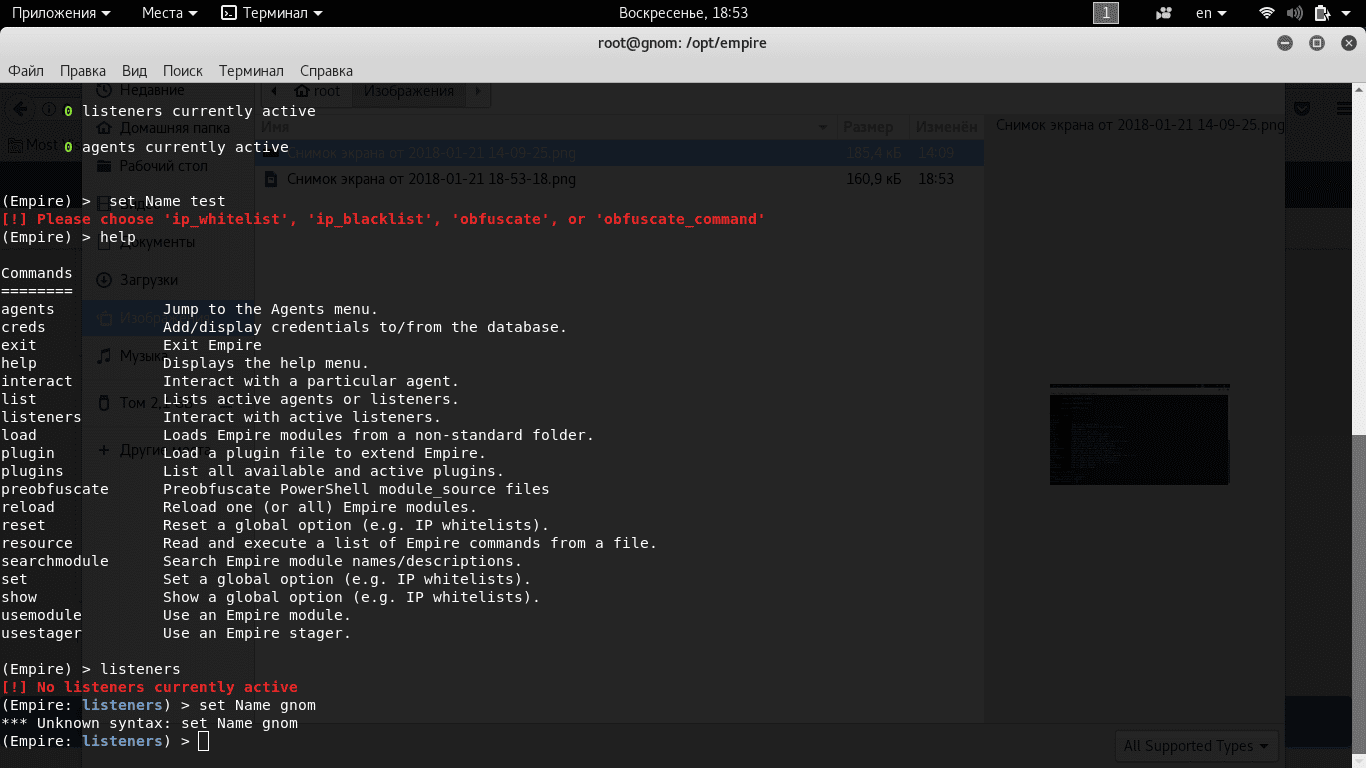The height and width of the screenshot is (768, 1366).
Task: Click 'Jump to the Agents menu.' line
Action: pos(271,309)
